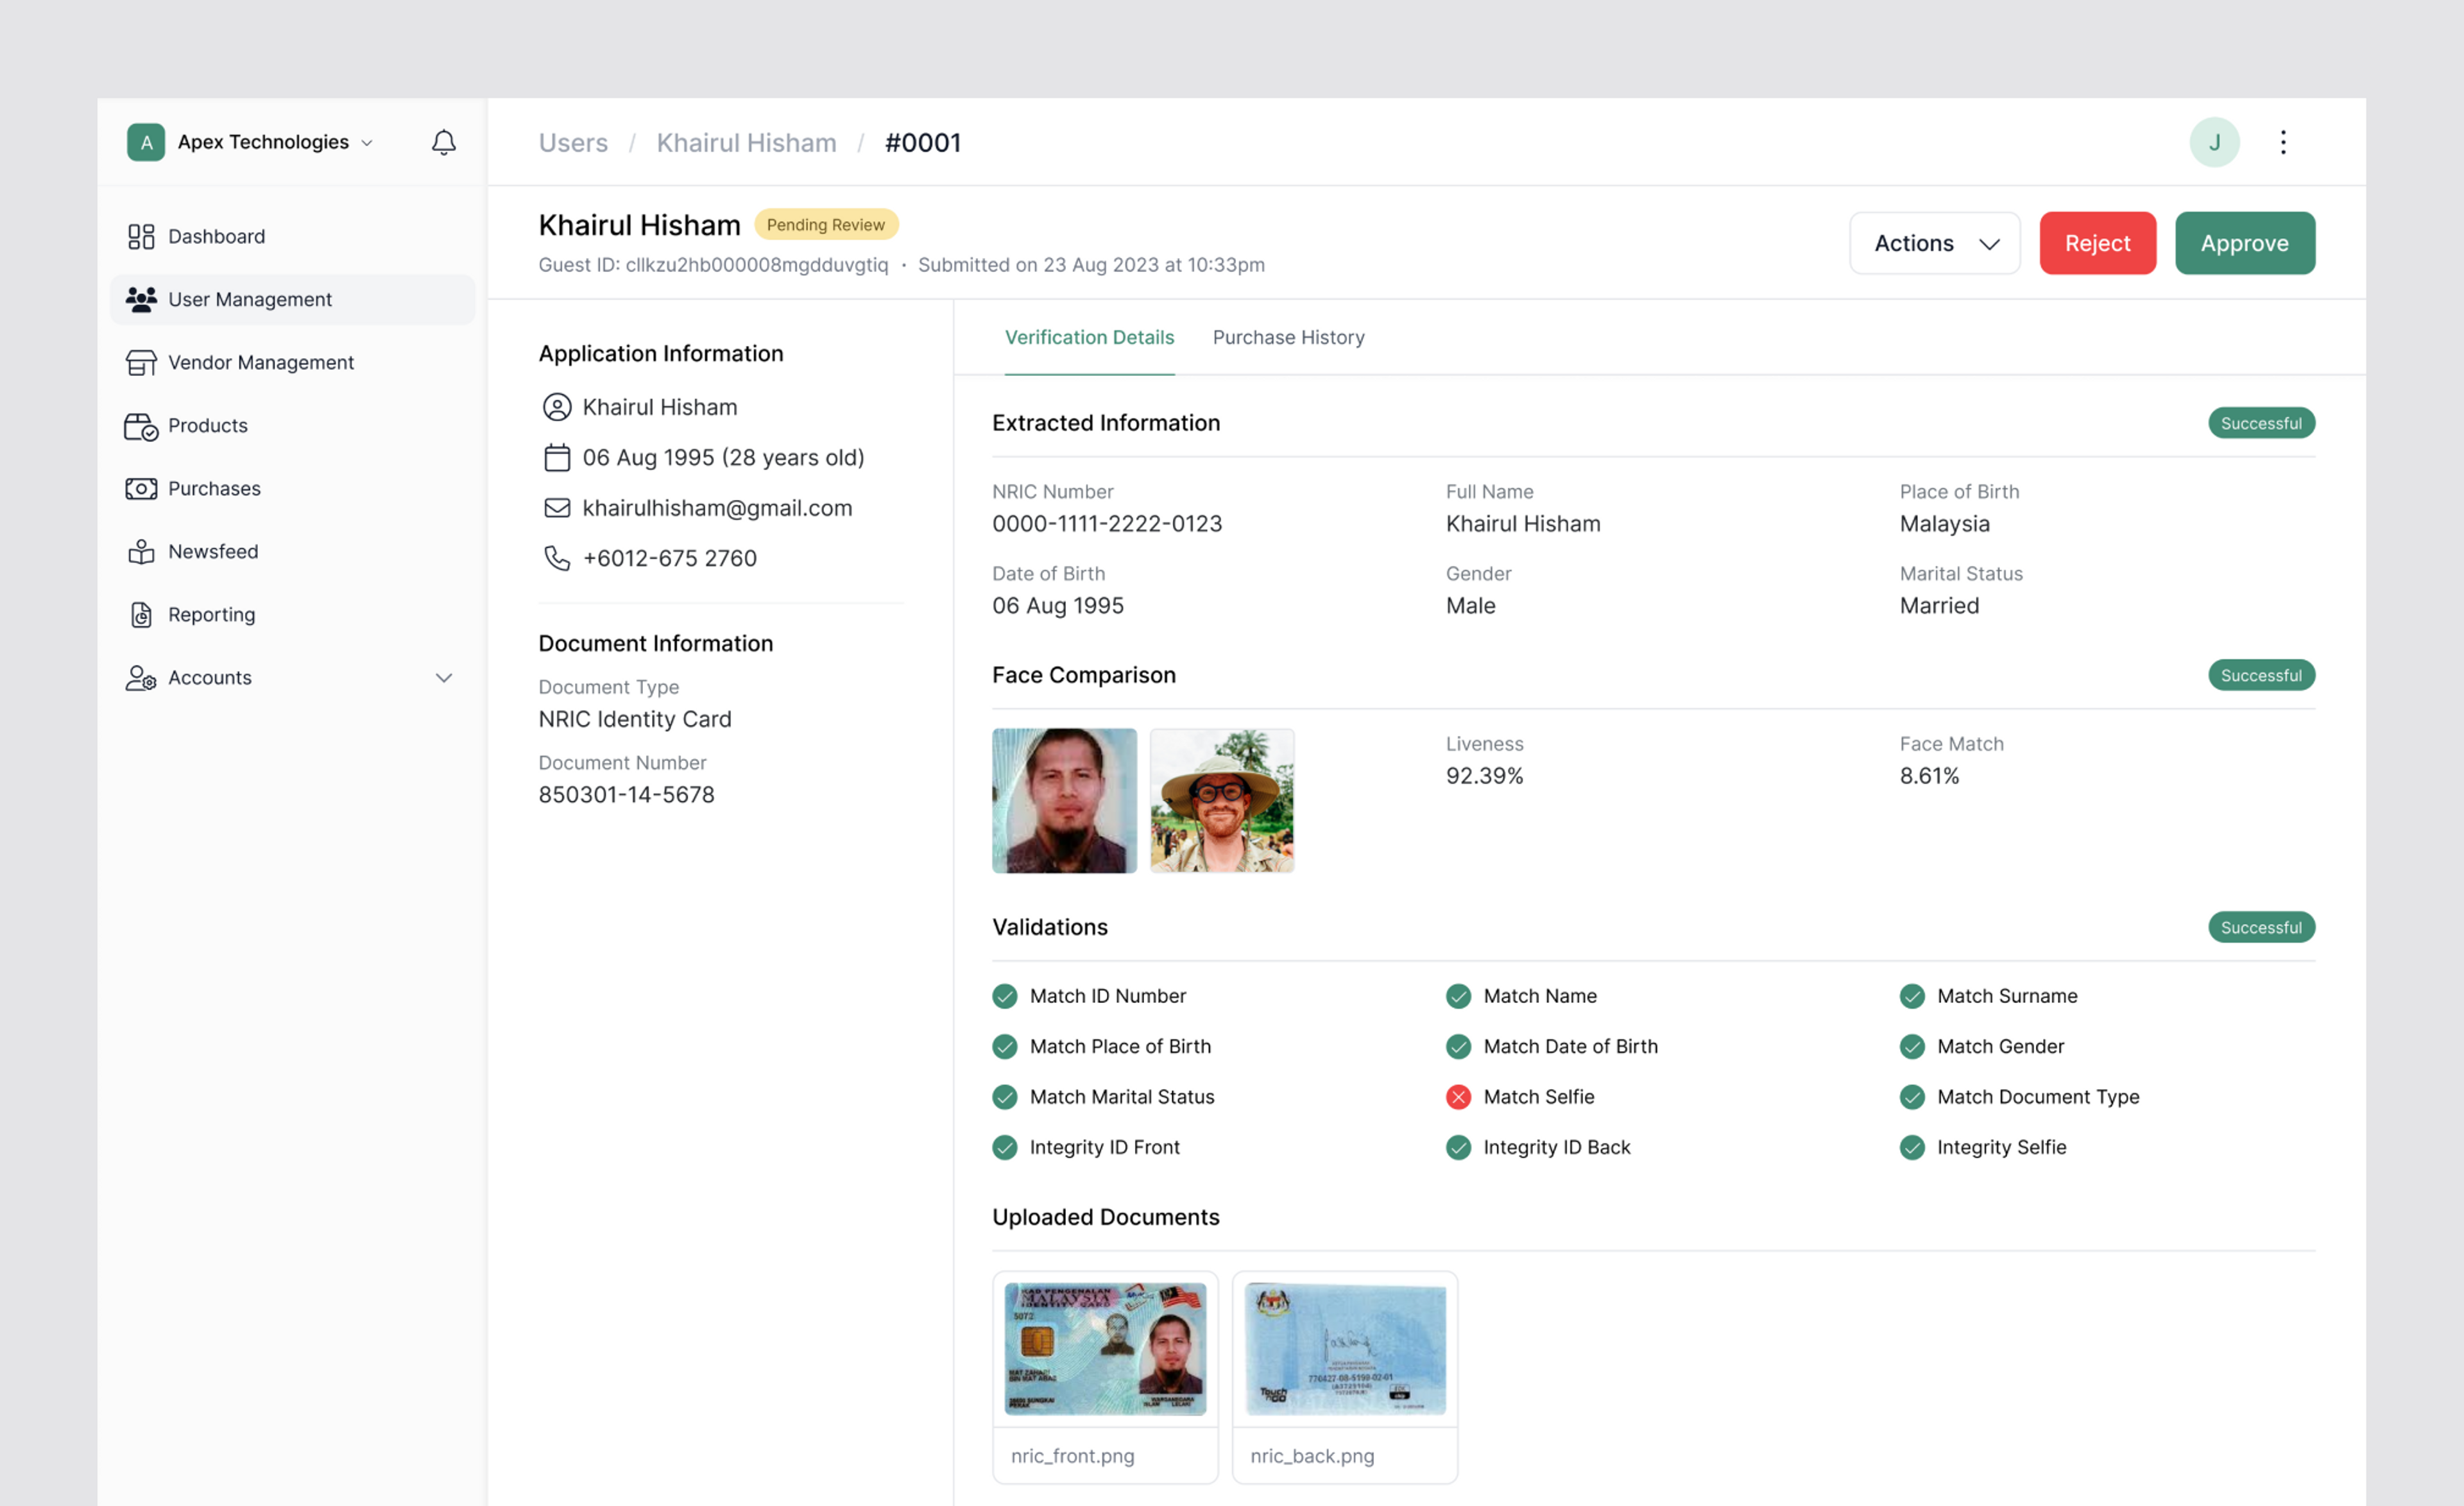Viewport: 2464px width, 1506px height.
Task: Expand the Accounts sidebar section chevron
Action: pyautogui.click(x=444, y=678)
